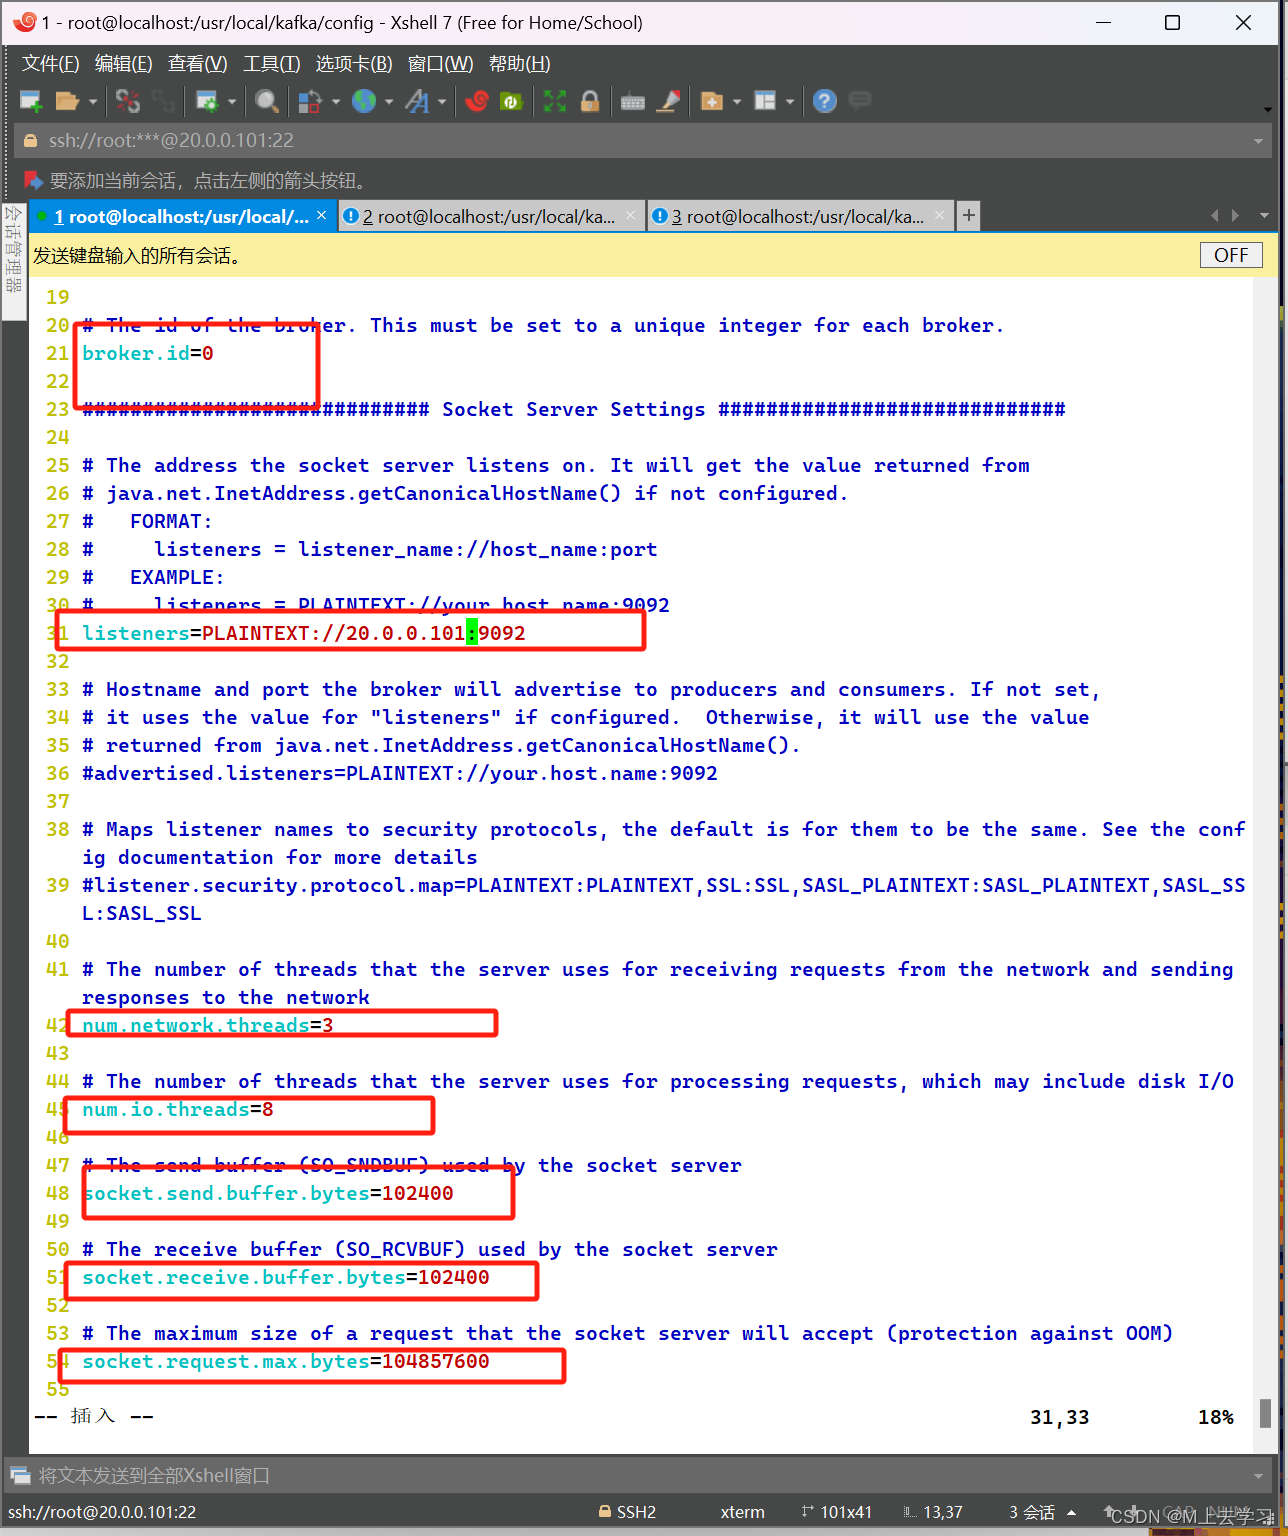Click the Open Session folder icon
Viewport: 1288px width, 1536px height.
[x=67, y=101]
